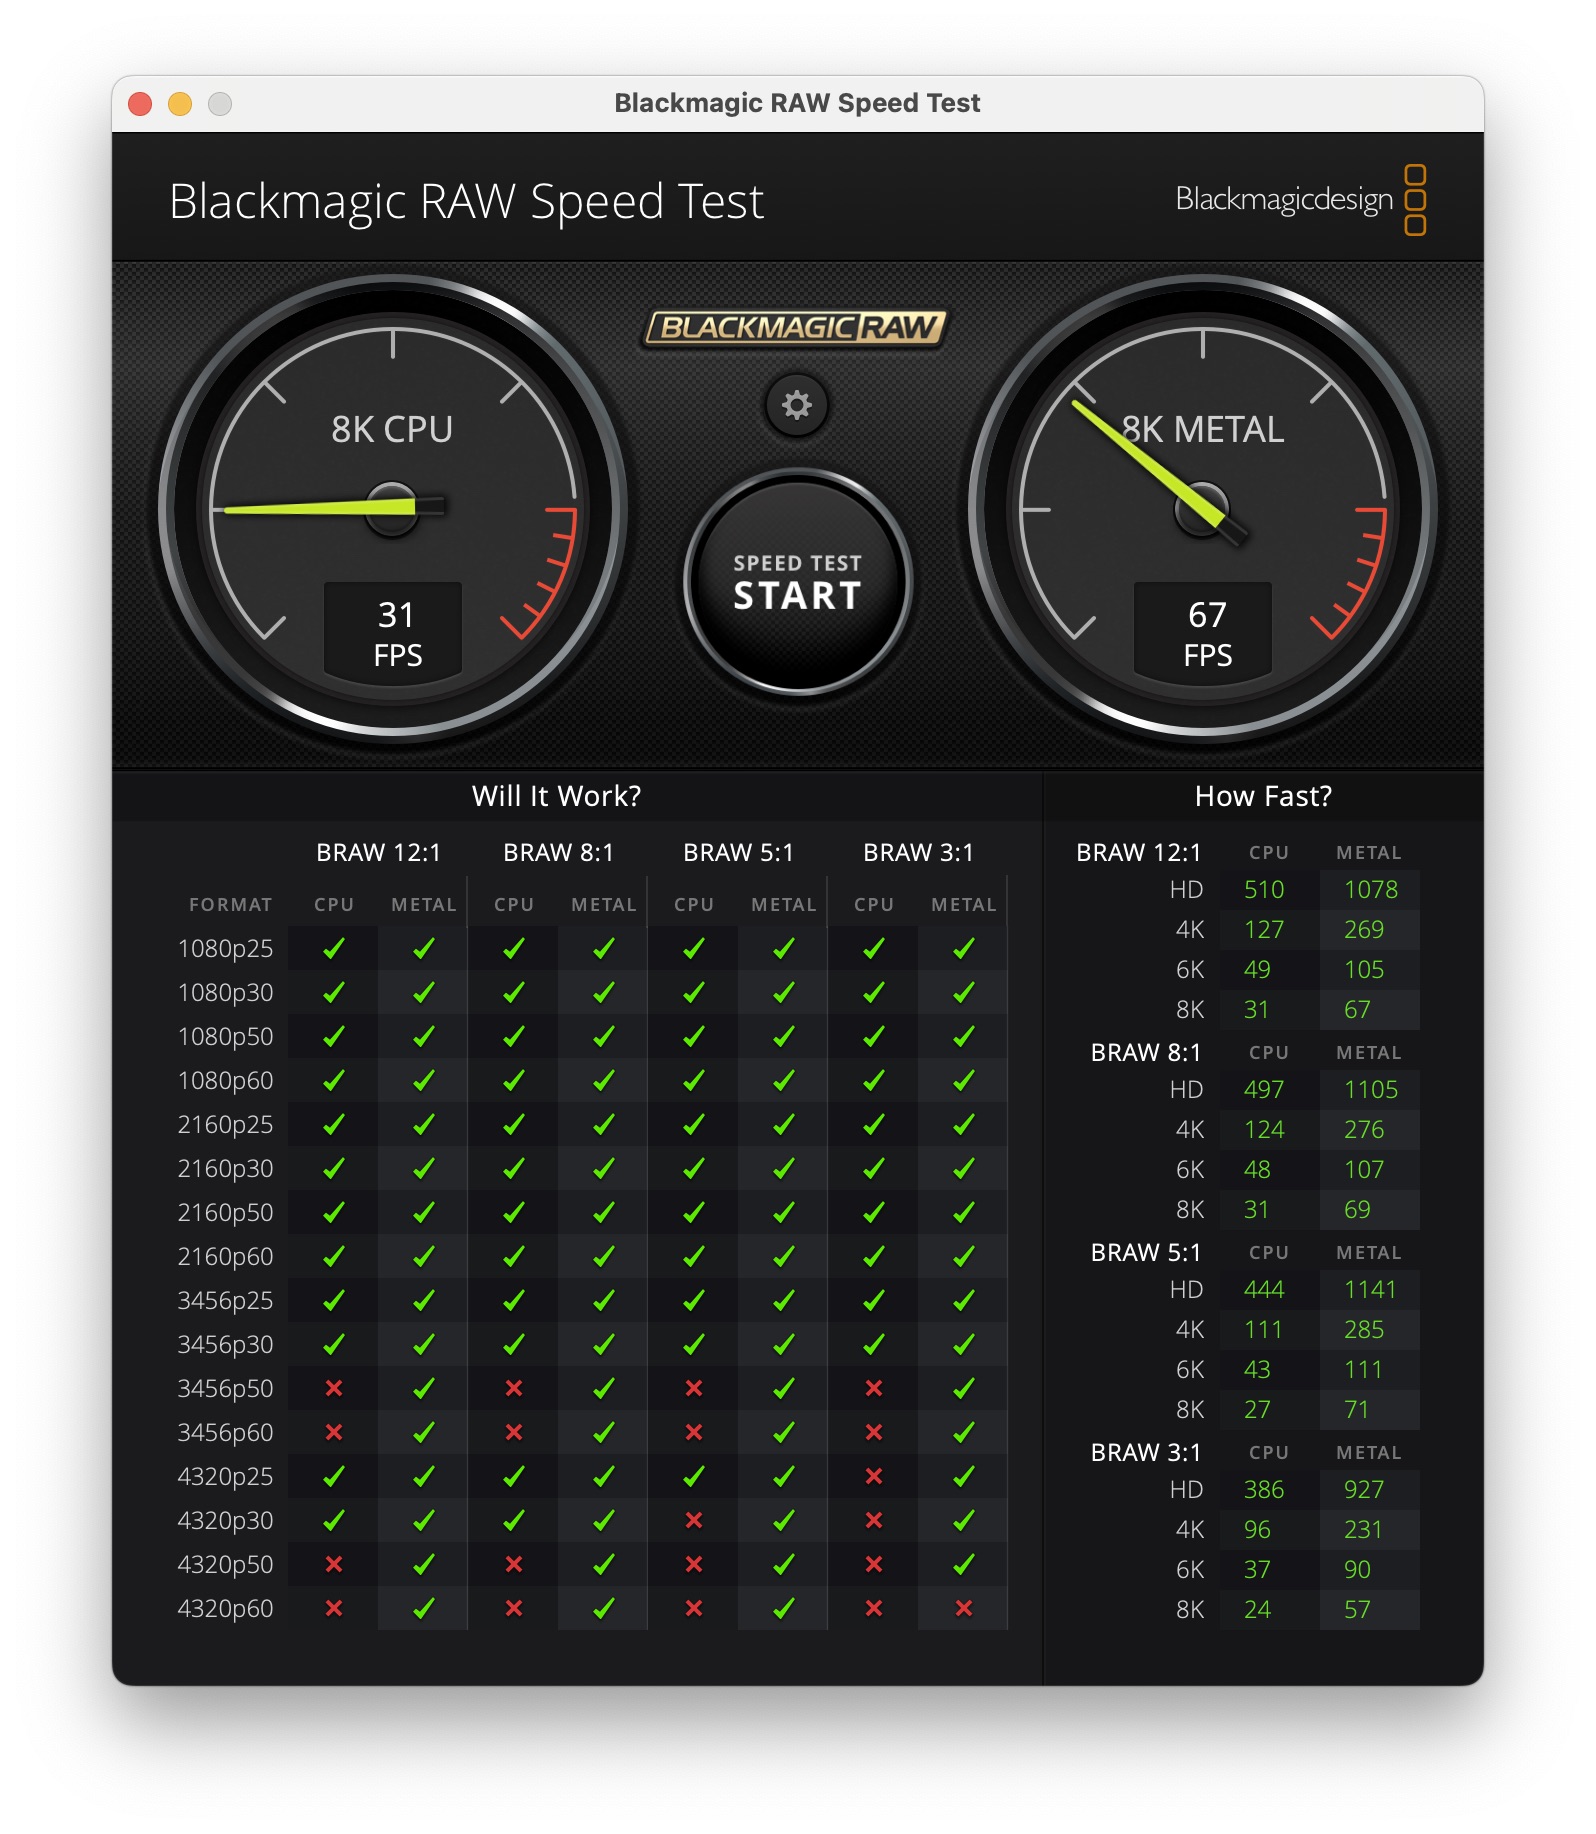1596x1834 pixels.
Task: Click the BRAW 3:1 header in Will It Work
Action: coord(918,852)
